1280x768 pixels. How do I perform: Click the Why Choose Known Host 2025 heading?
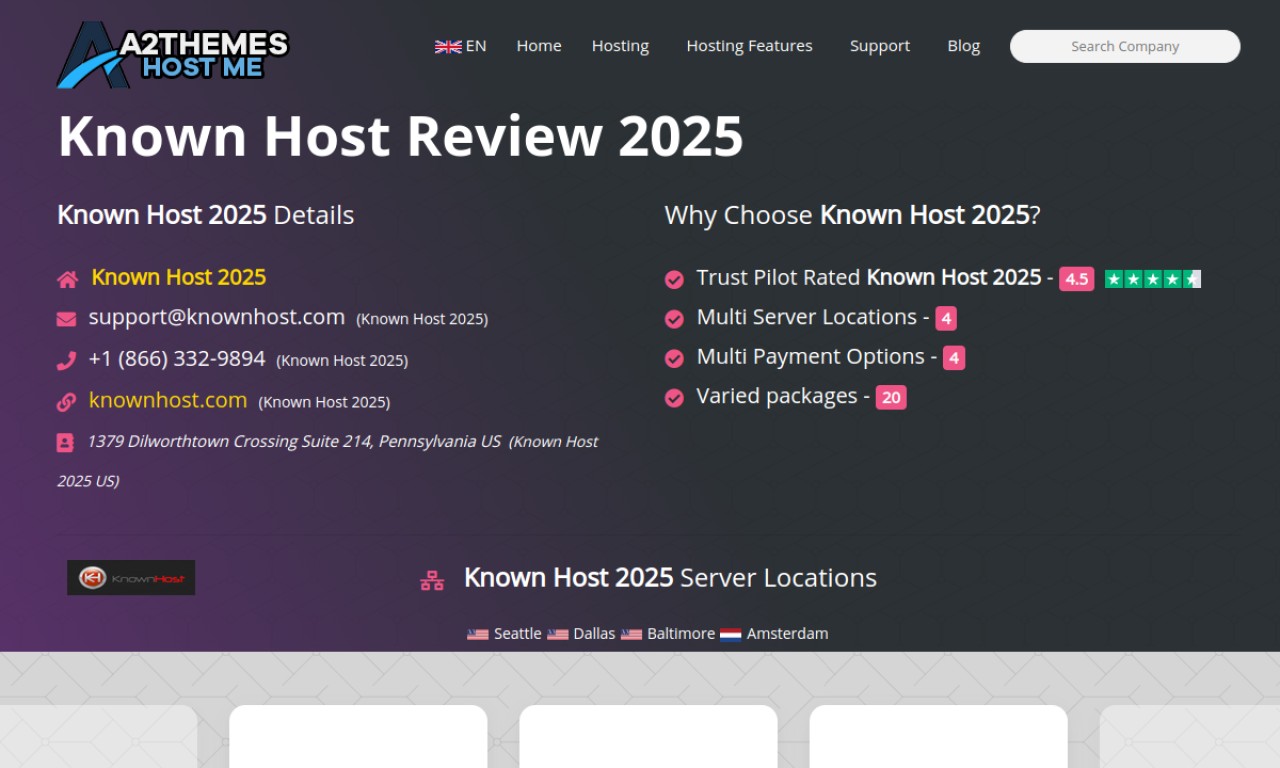(853, 215)
